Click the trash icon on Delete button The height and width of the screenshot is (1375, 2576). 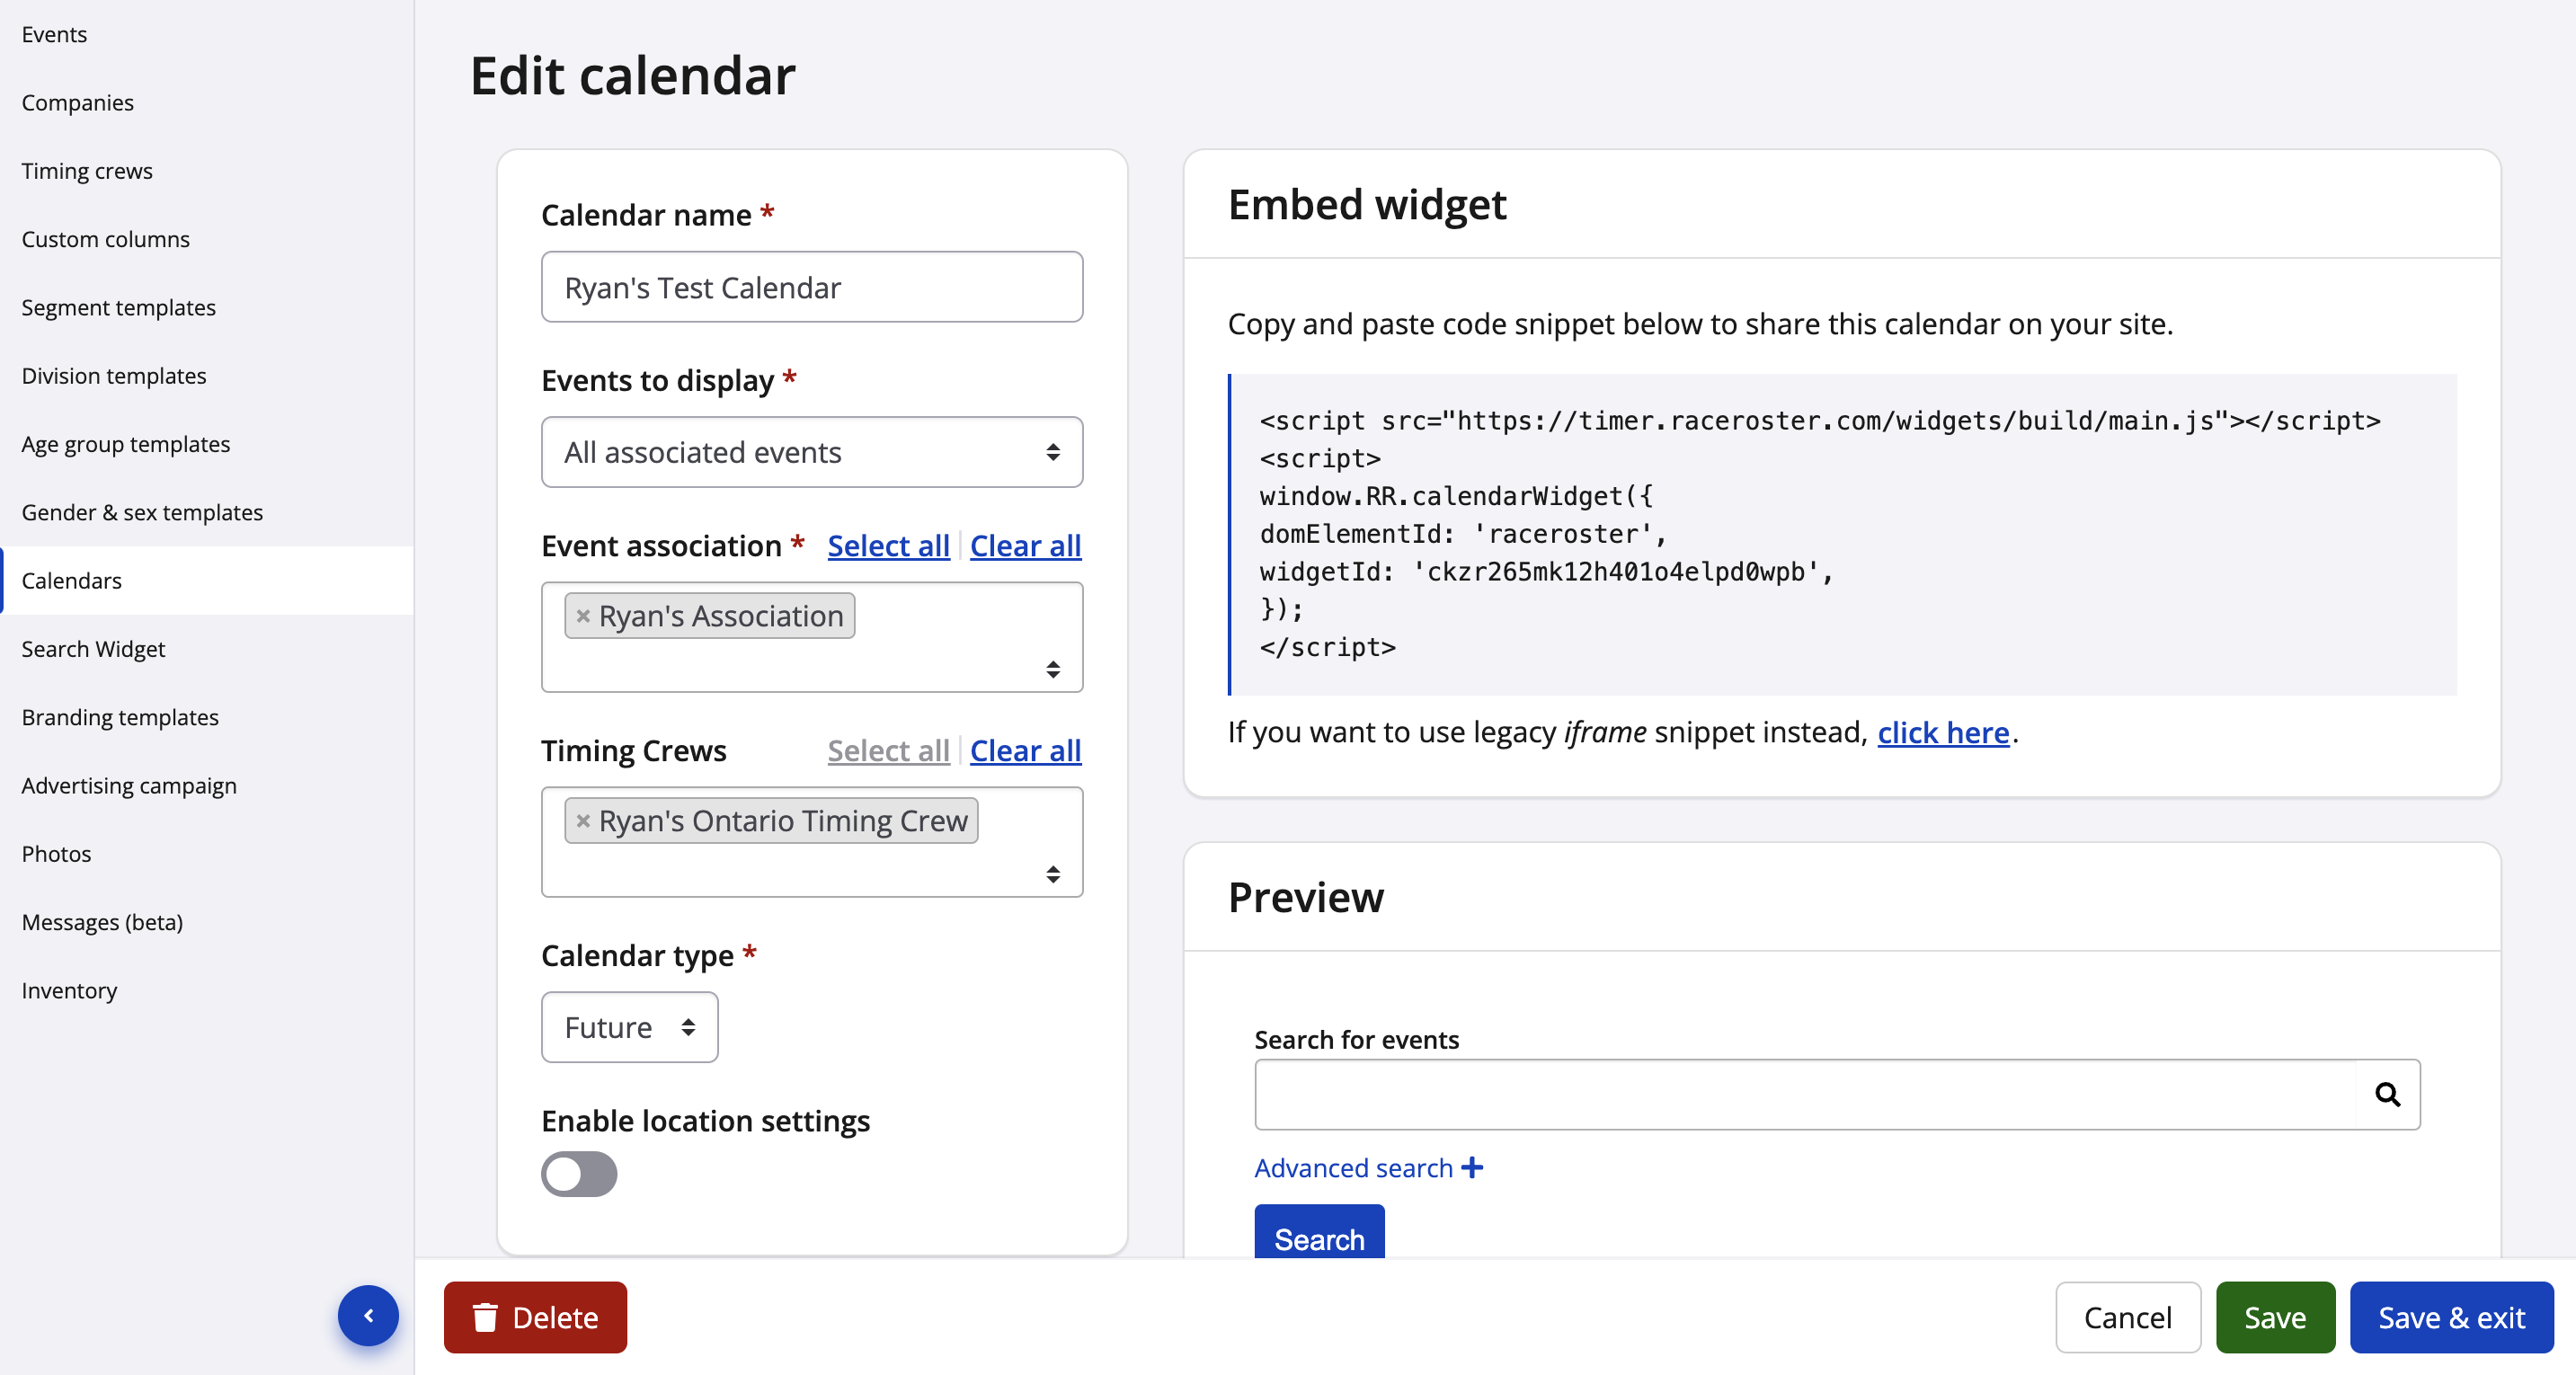(485, 1317)
